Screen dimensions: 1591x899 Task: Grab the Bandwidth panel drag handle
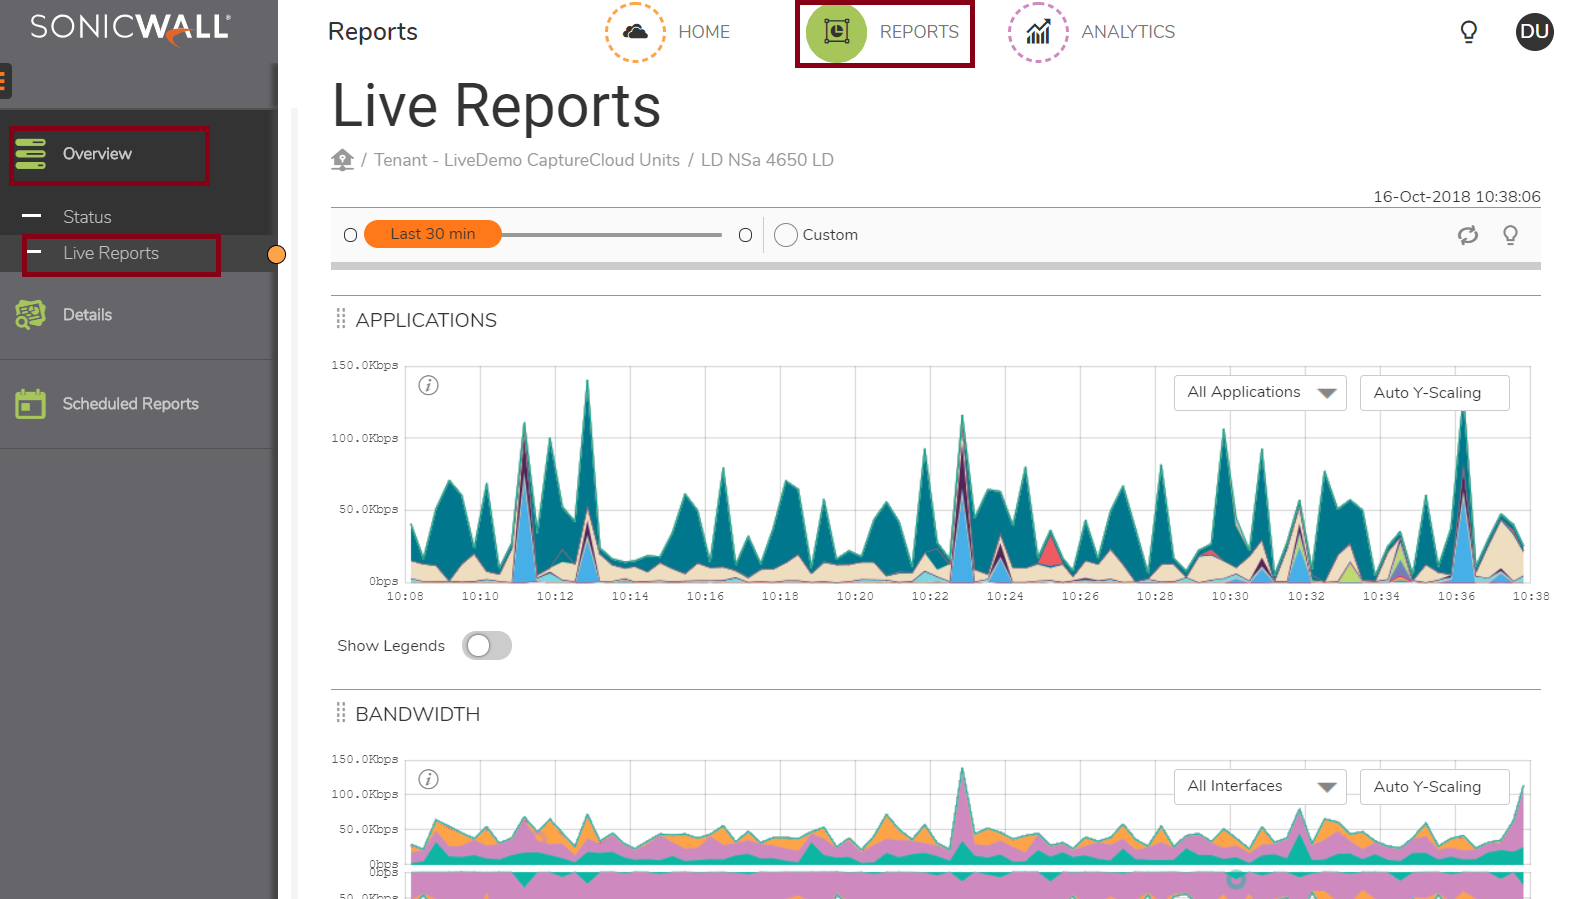tap(341, 713)
